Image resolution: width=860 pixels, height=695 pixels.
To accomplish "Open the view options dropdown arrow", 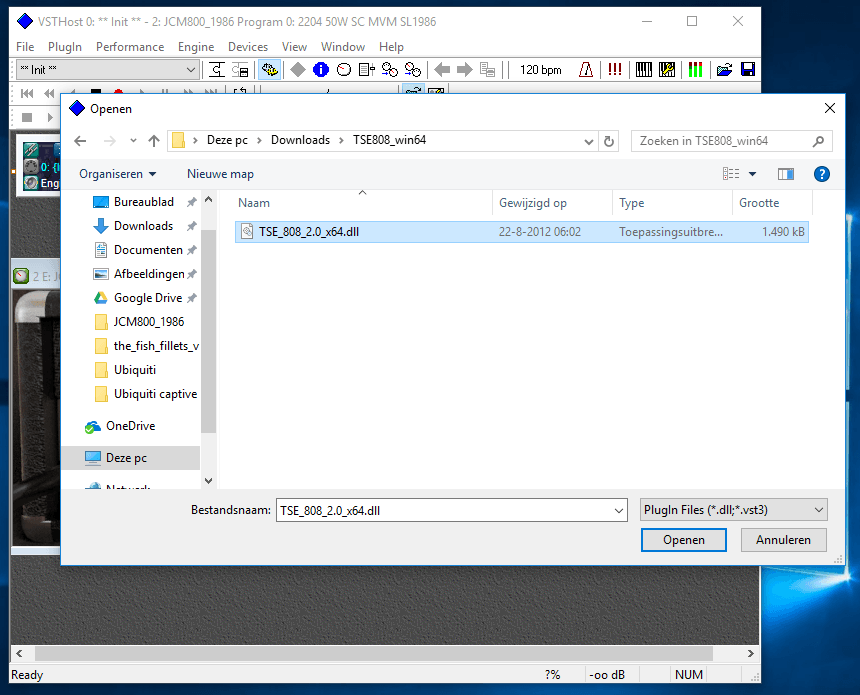I will pos(752,174).
